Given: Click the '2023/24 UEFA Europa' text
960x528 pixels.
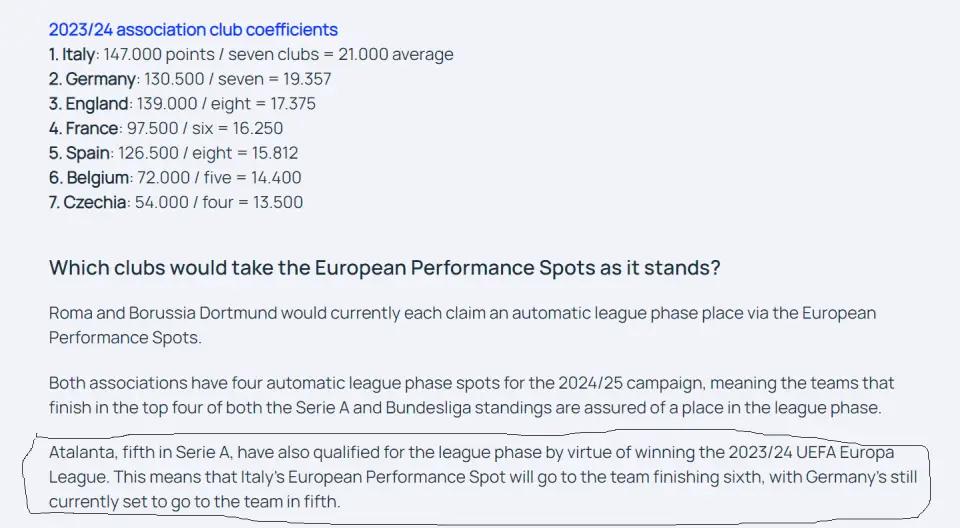Looking at the screenshot, I should point(811,453).
